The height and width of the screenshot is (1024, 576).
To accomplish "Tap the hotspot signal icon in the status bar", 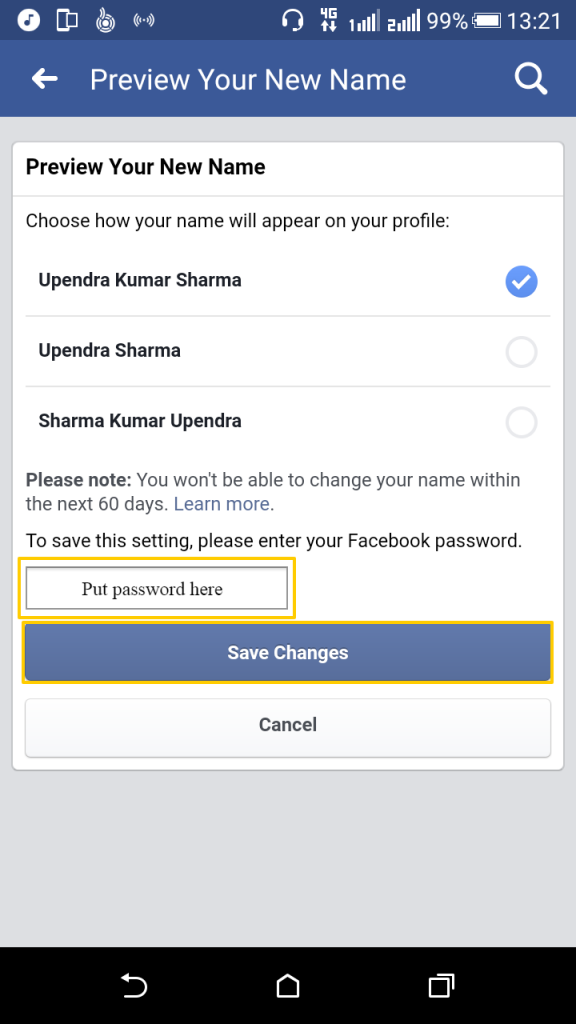I will 143,18.
